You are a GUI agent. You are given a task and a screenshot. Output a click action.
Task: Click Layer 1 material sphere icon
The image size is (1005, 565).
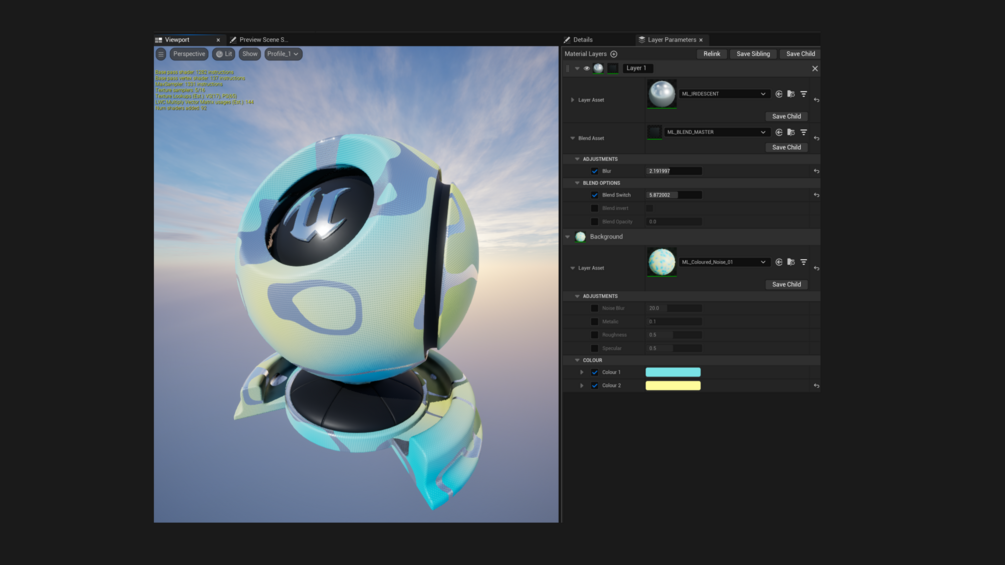(598, 68)
